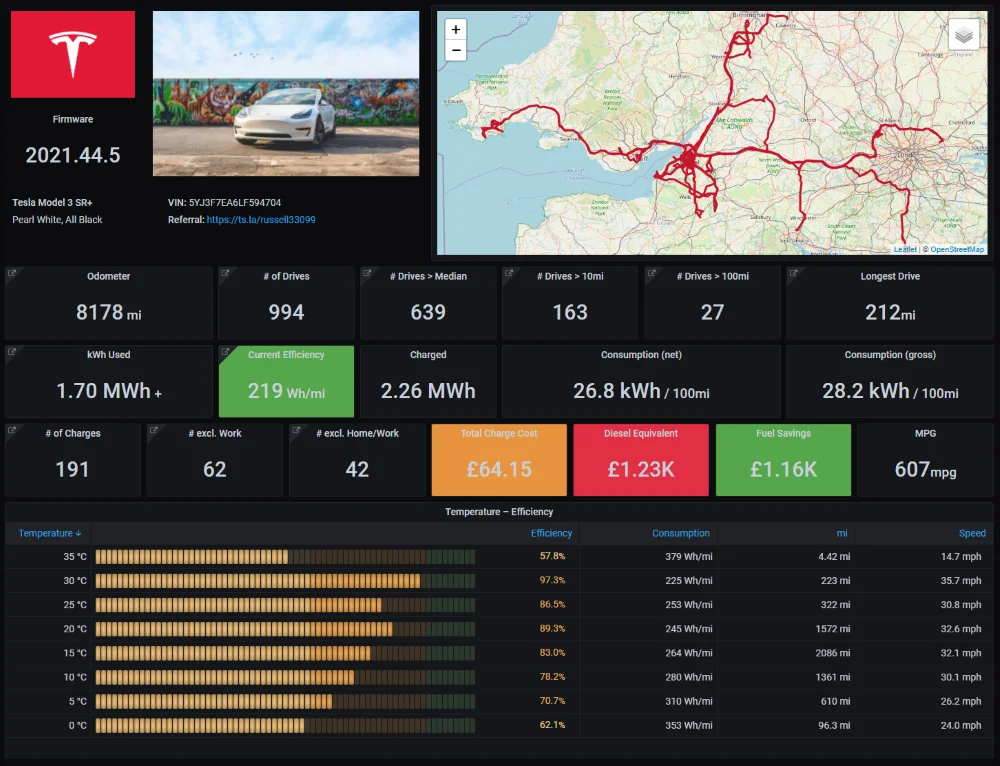The width and height of the screenshot is (1000, 766).
Task: Click the Tesla logo image
Action: click(73, 54)
